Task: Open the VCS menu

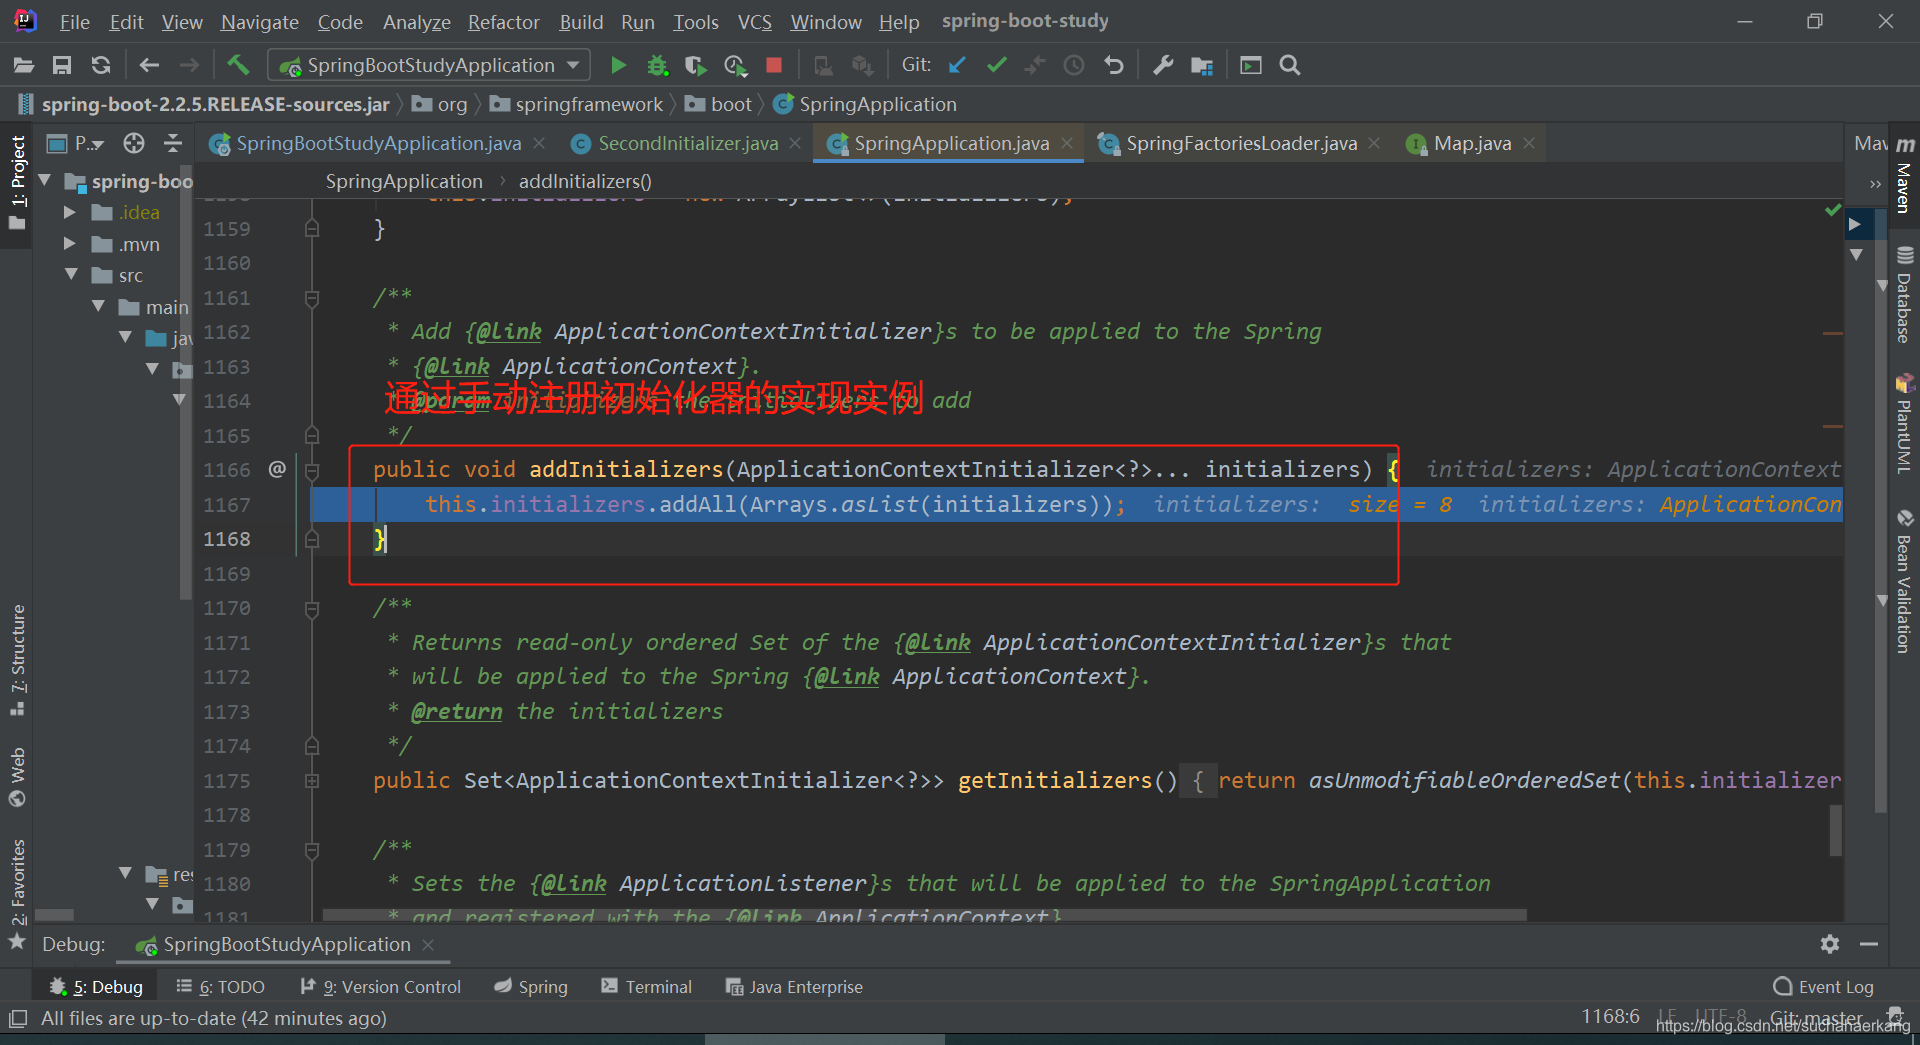Action: tap(754, 21)
